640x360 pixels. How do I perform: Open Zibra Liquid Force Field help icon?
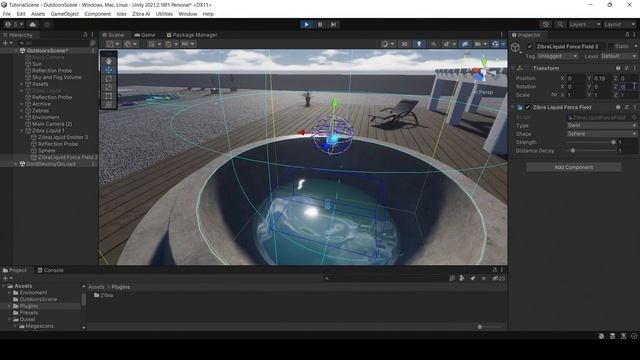[x=618, y=107]
